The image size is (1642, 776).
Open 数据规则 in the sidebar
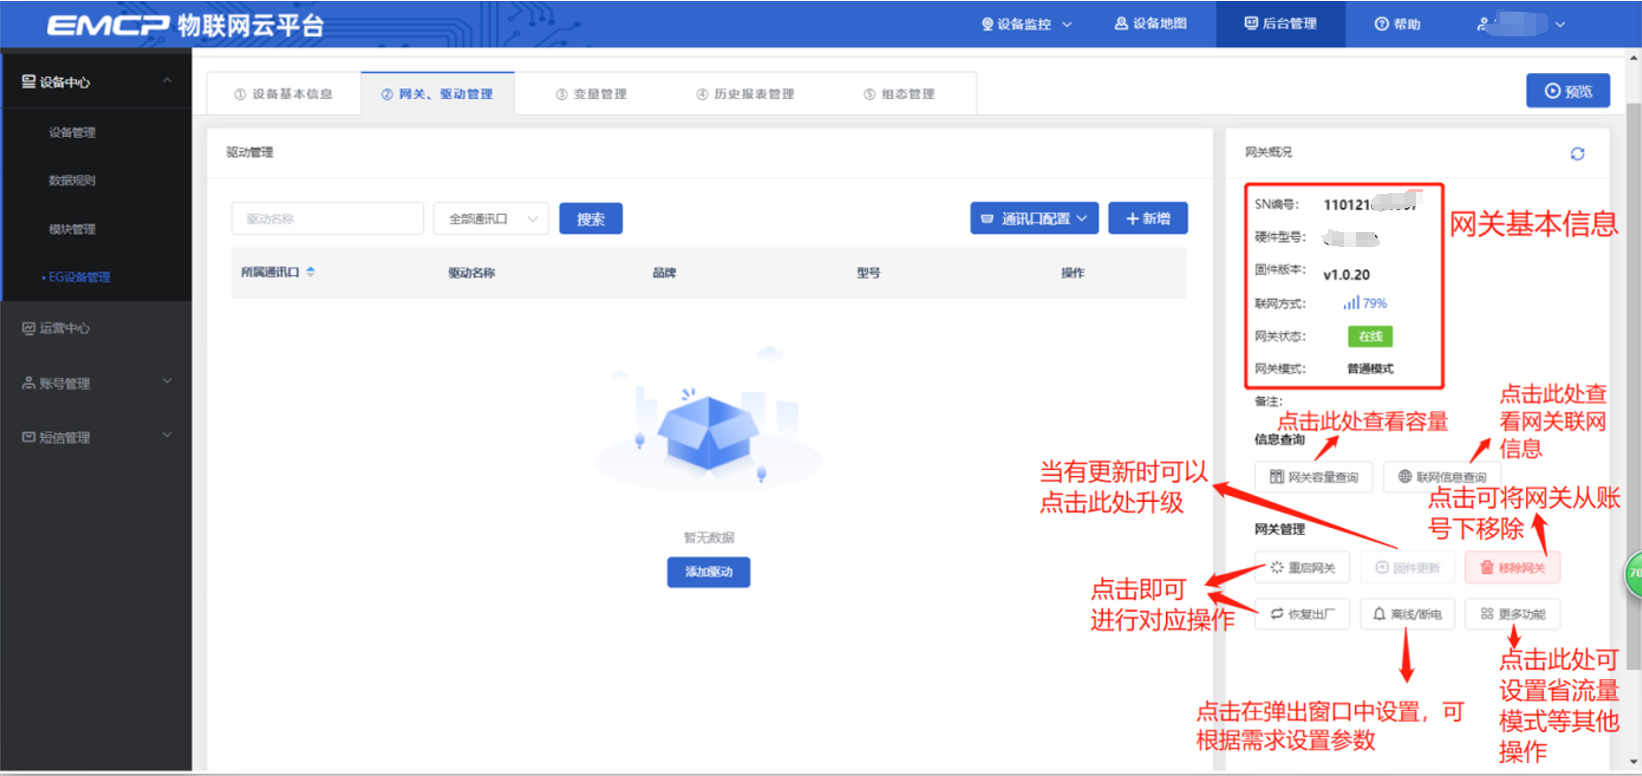click(x=72, y=181)
